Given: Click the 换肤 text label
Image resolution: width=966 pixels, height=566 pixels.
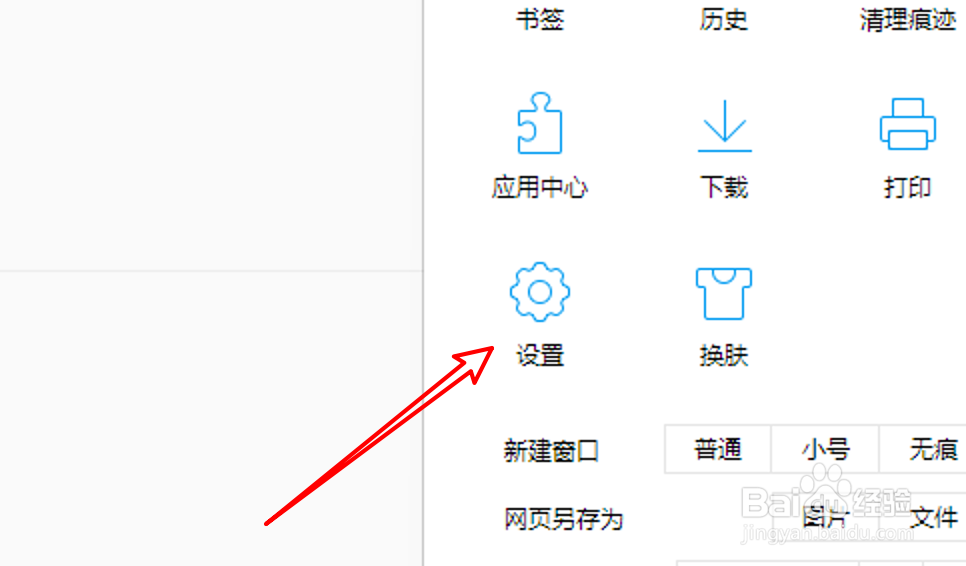Looking at the screenshot, I should pos(724,355).
